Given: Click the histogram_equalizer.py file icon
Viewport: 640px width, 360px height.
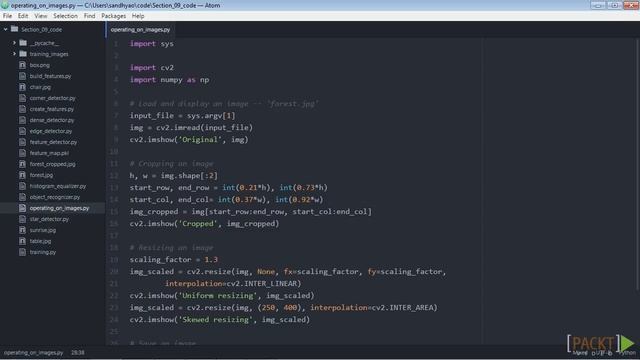Looking at the screenshot, I should [x=22, y=186].
